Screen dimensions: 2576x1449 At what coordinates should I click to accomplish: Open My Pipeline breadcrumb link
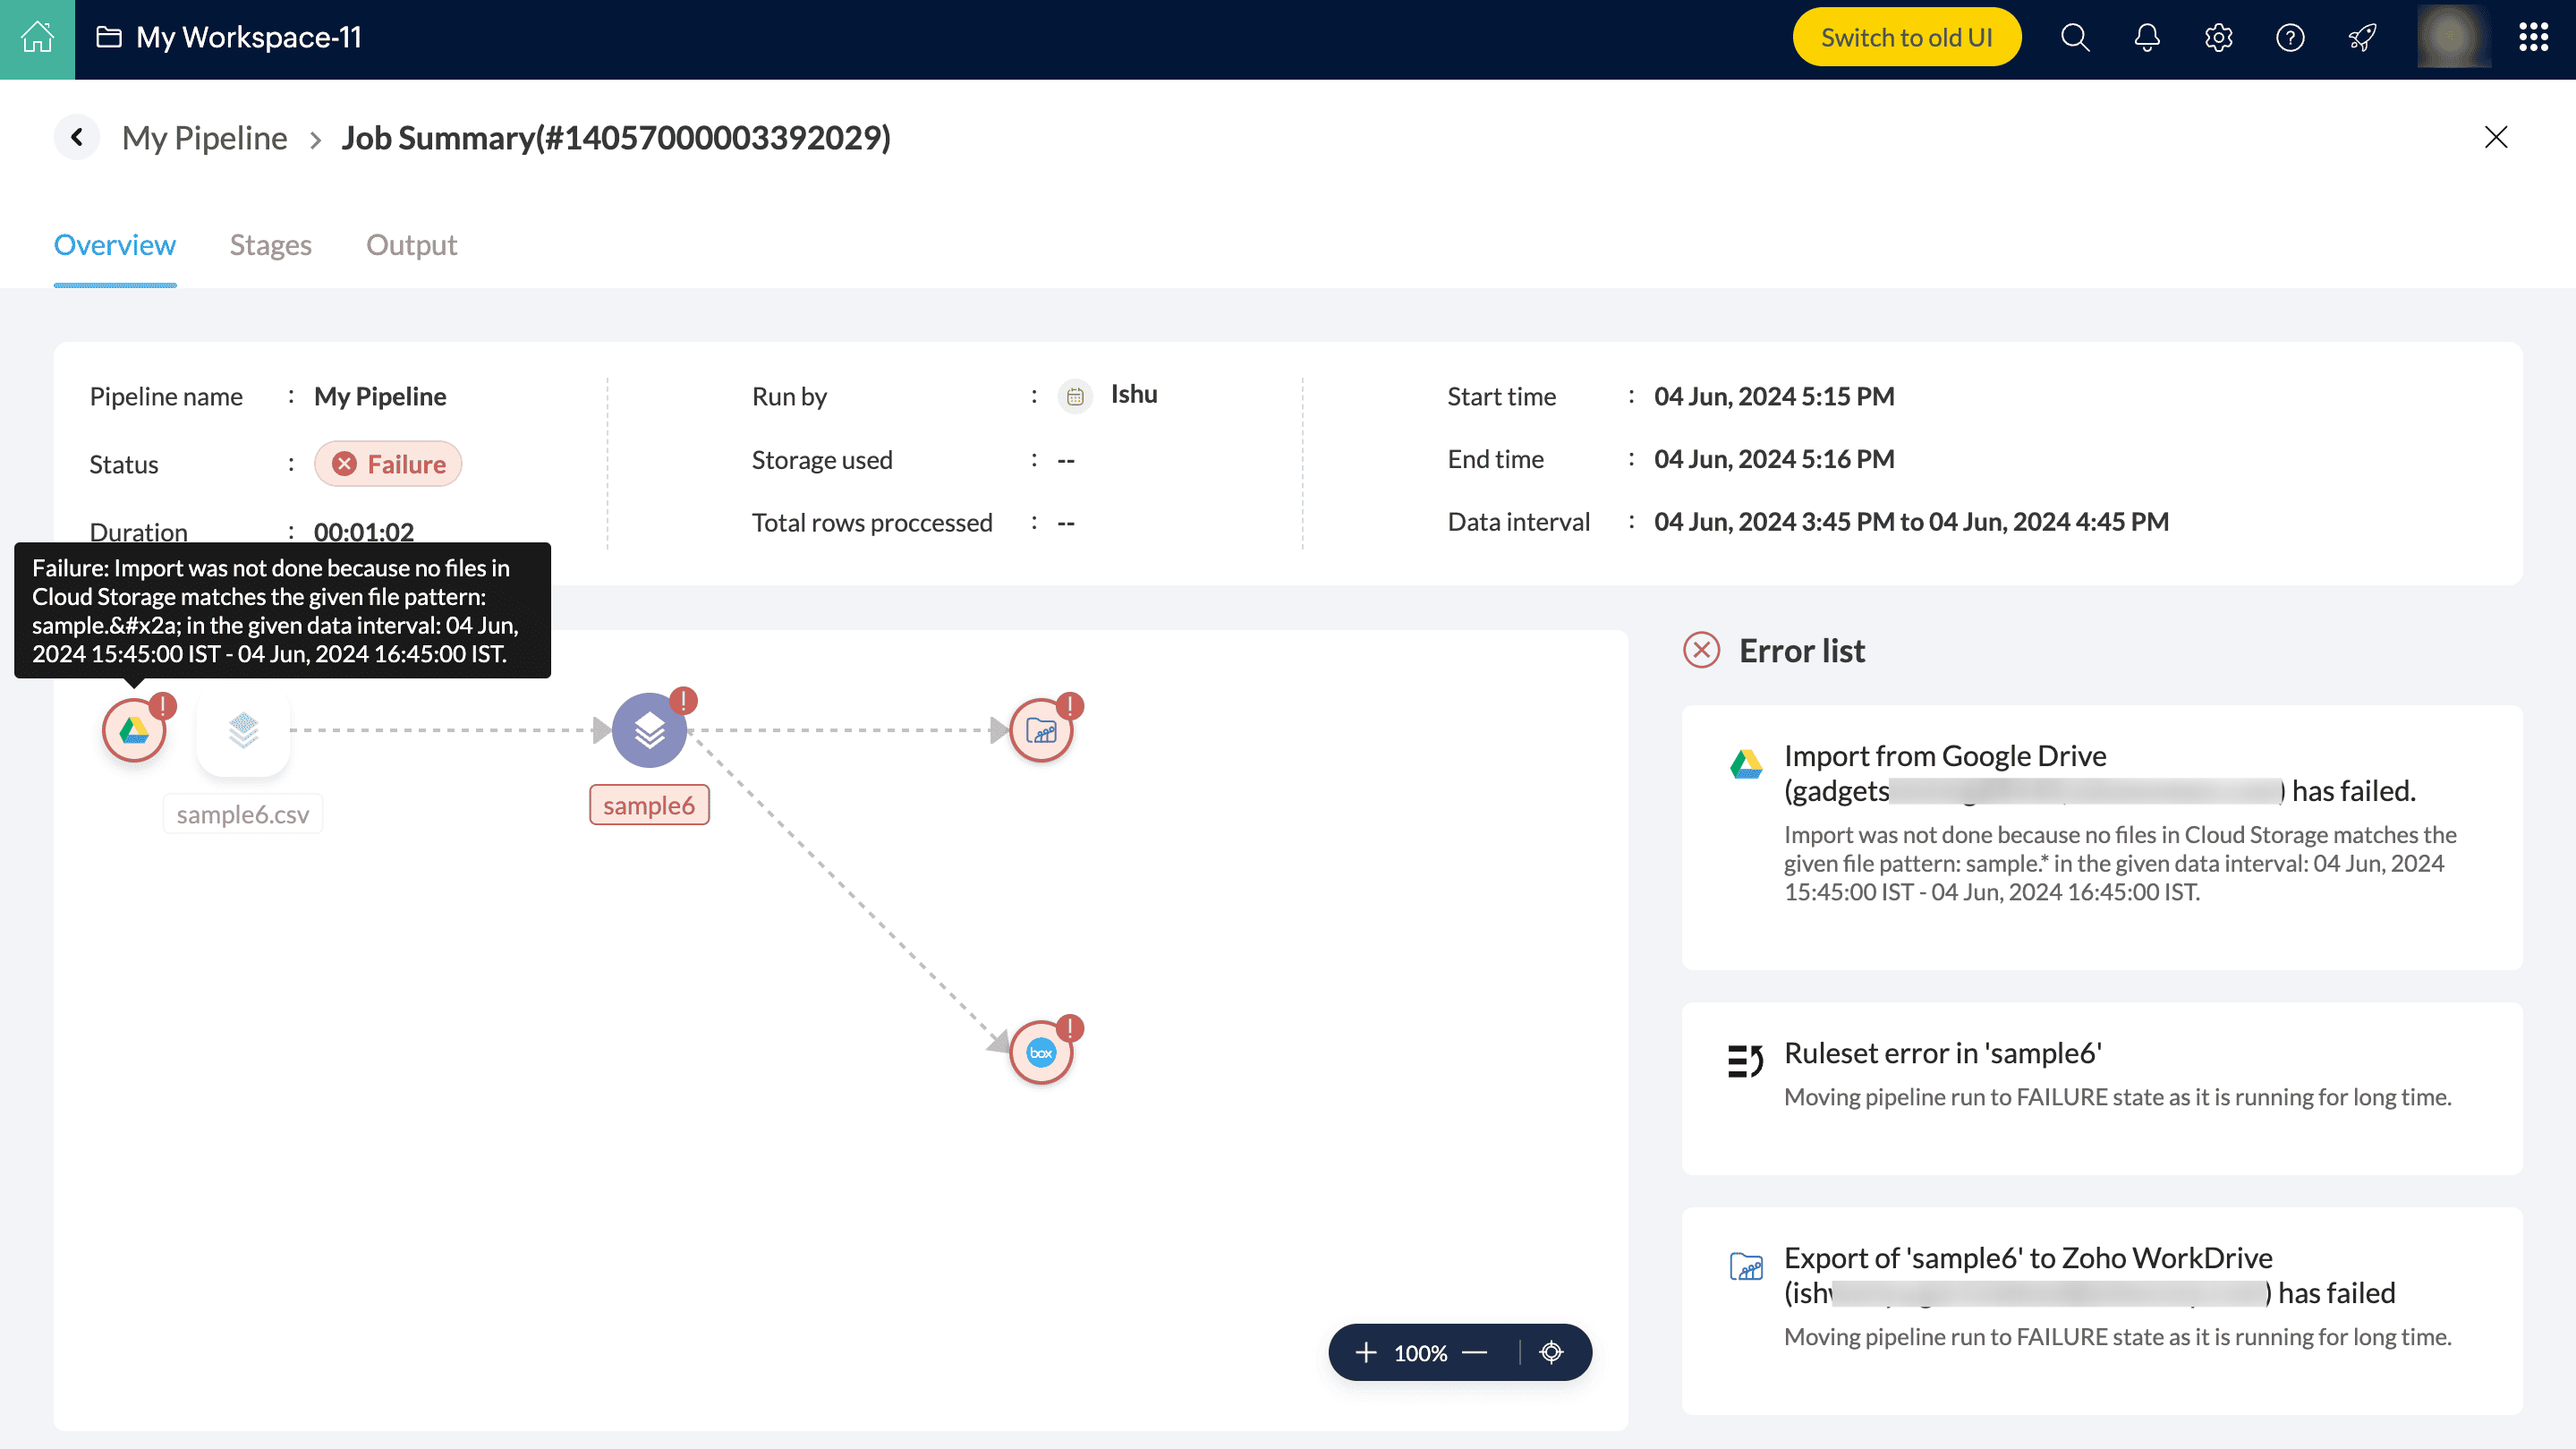coord(204,138)
